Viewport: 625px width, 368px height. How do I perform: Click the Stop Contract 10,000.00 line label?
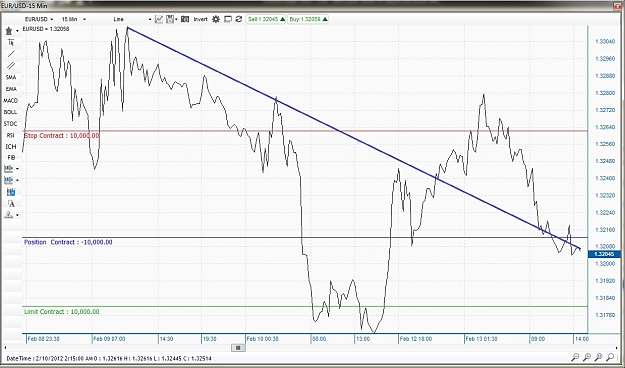61,136
